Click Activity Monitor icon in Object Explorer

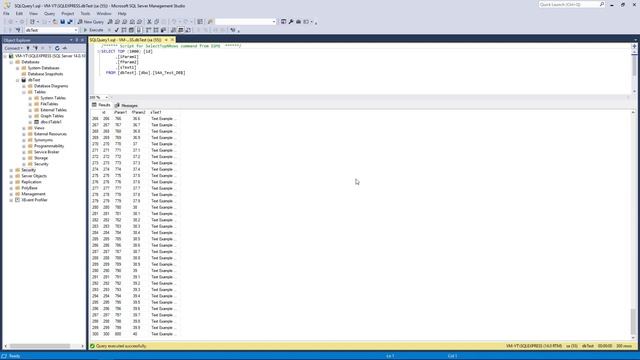[x=64, y=48]
